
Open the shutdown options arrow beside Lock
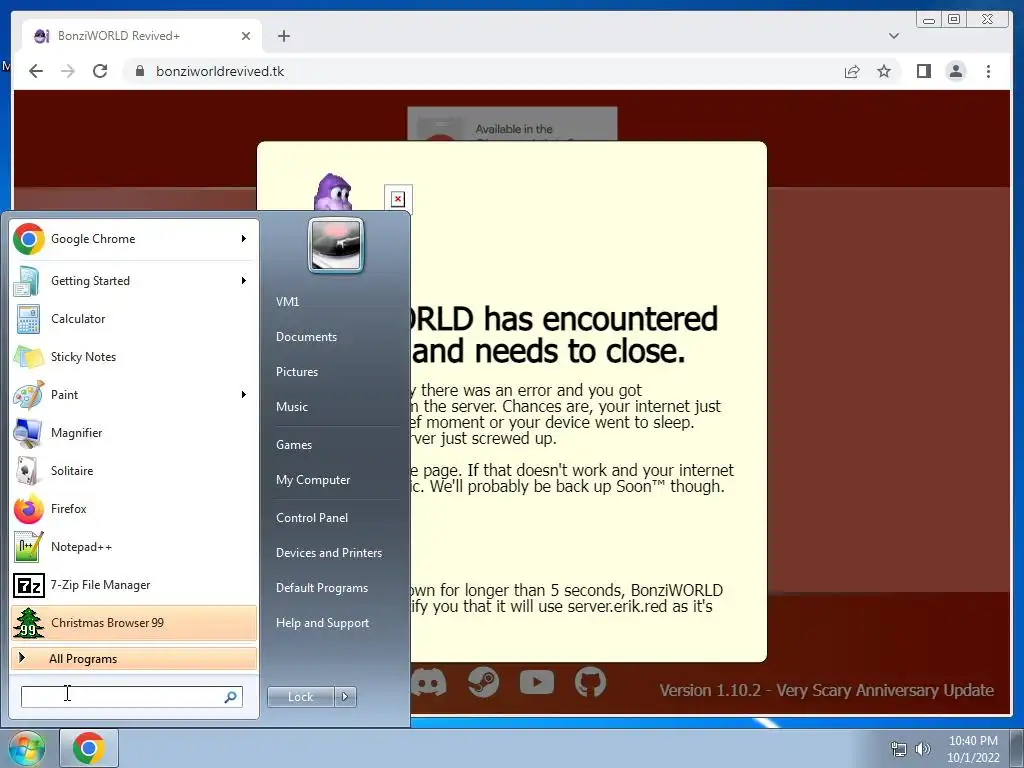[345, 697]
